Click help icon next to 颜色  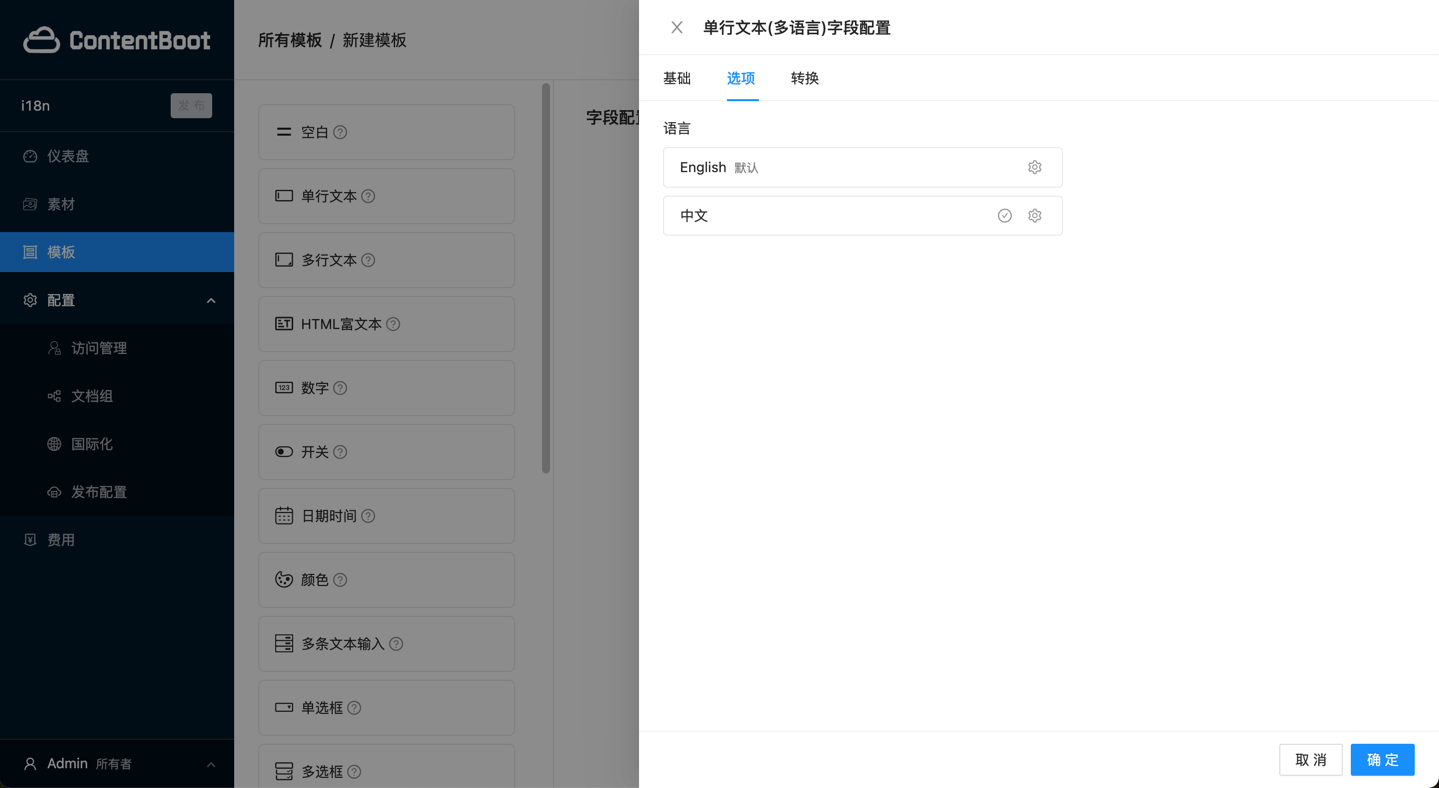click(340, 580)
